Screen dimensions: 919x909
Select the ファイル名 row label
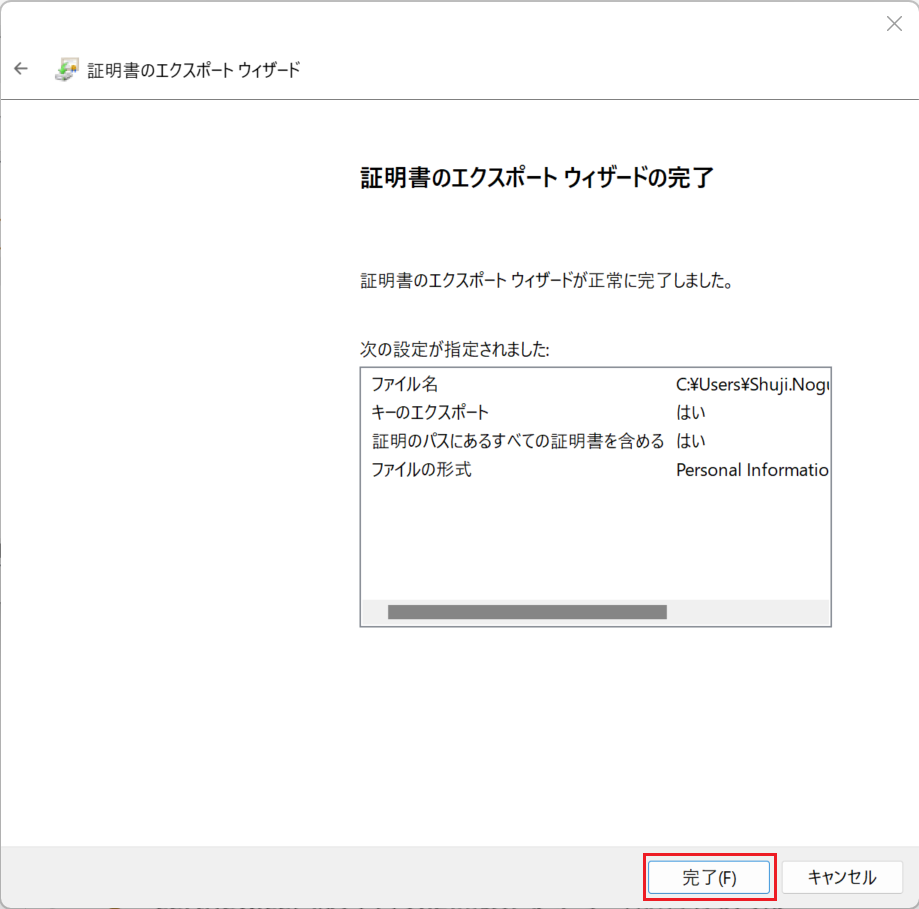(x=404, y=384)
